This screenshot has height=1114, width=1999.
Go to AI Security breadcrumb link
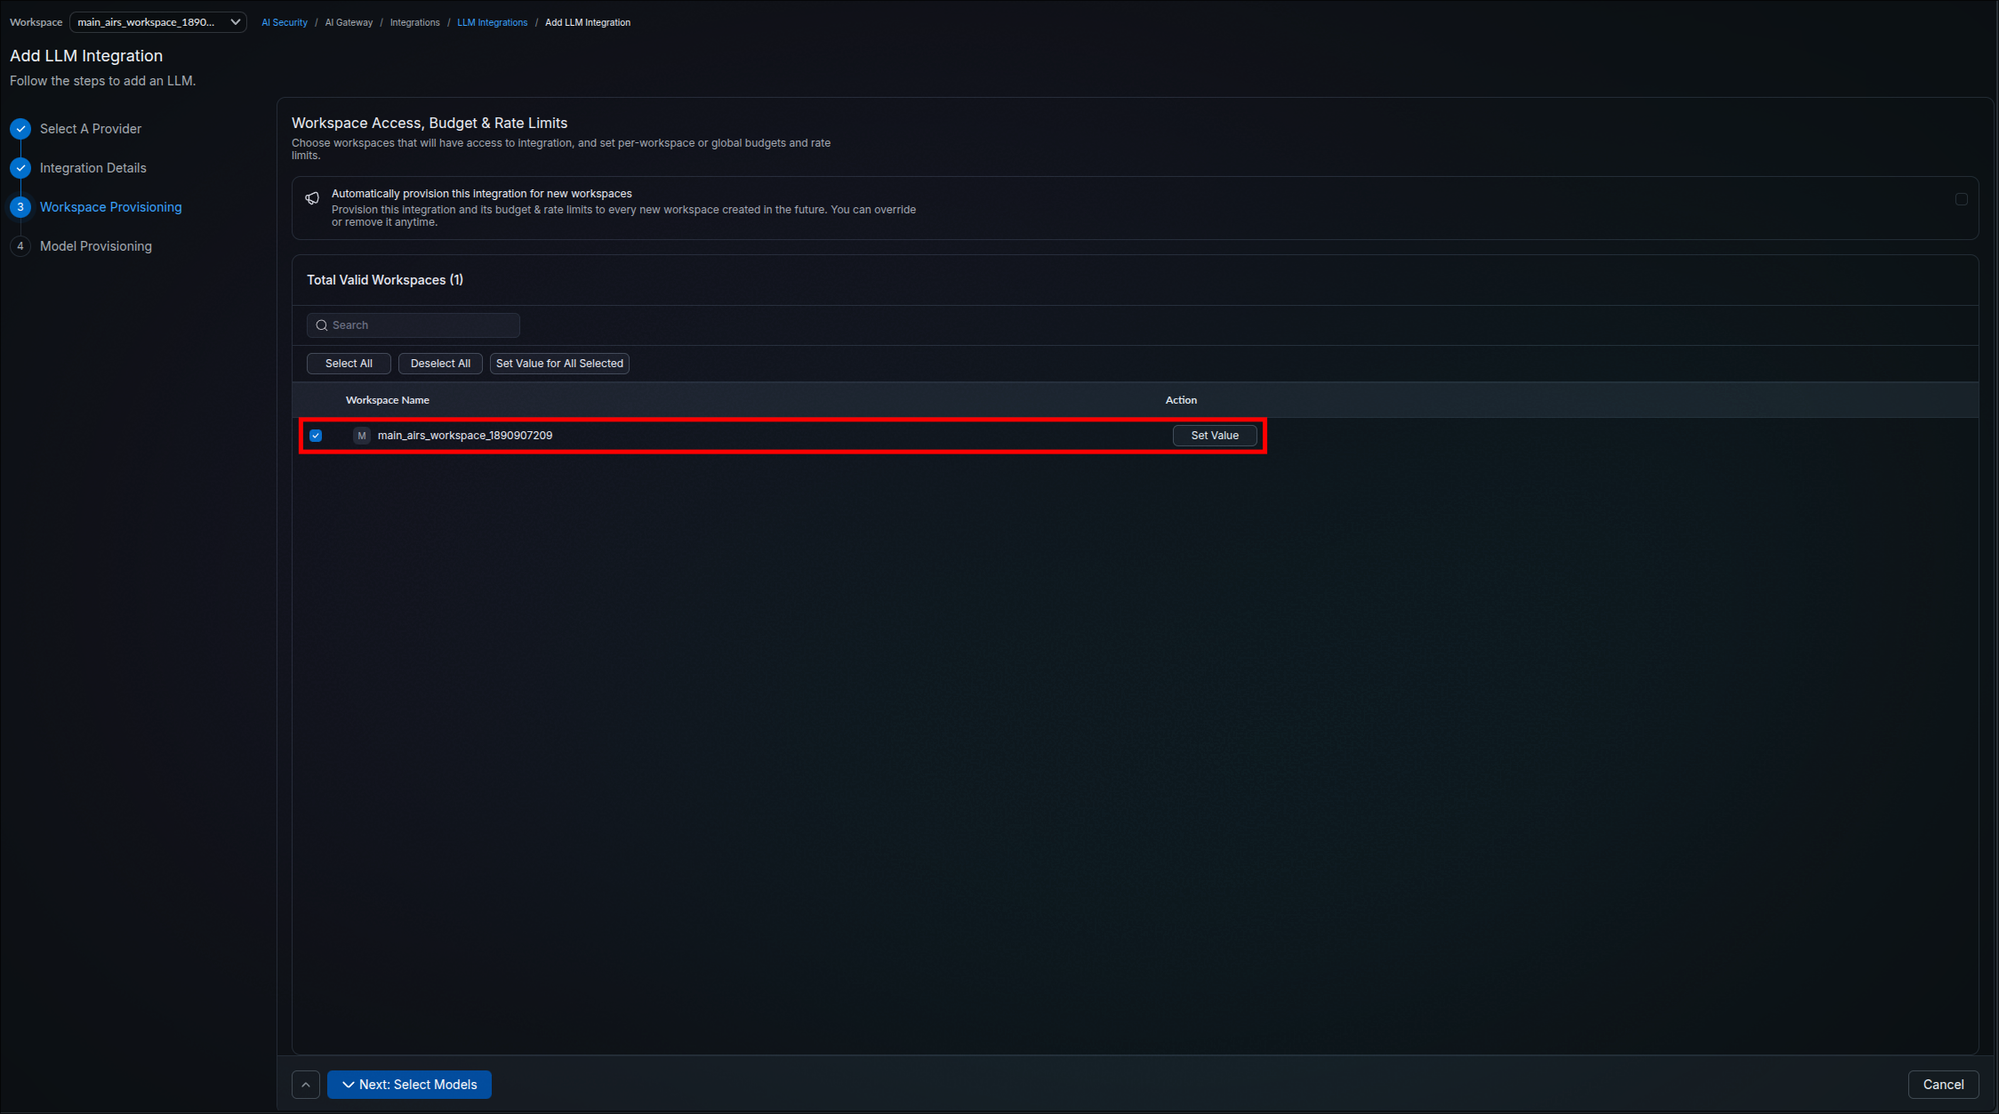click(x=284, y=22)
